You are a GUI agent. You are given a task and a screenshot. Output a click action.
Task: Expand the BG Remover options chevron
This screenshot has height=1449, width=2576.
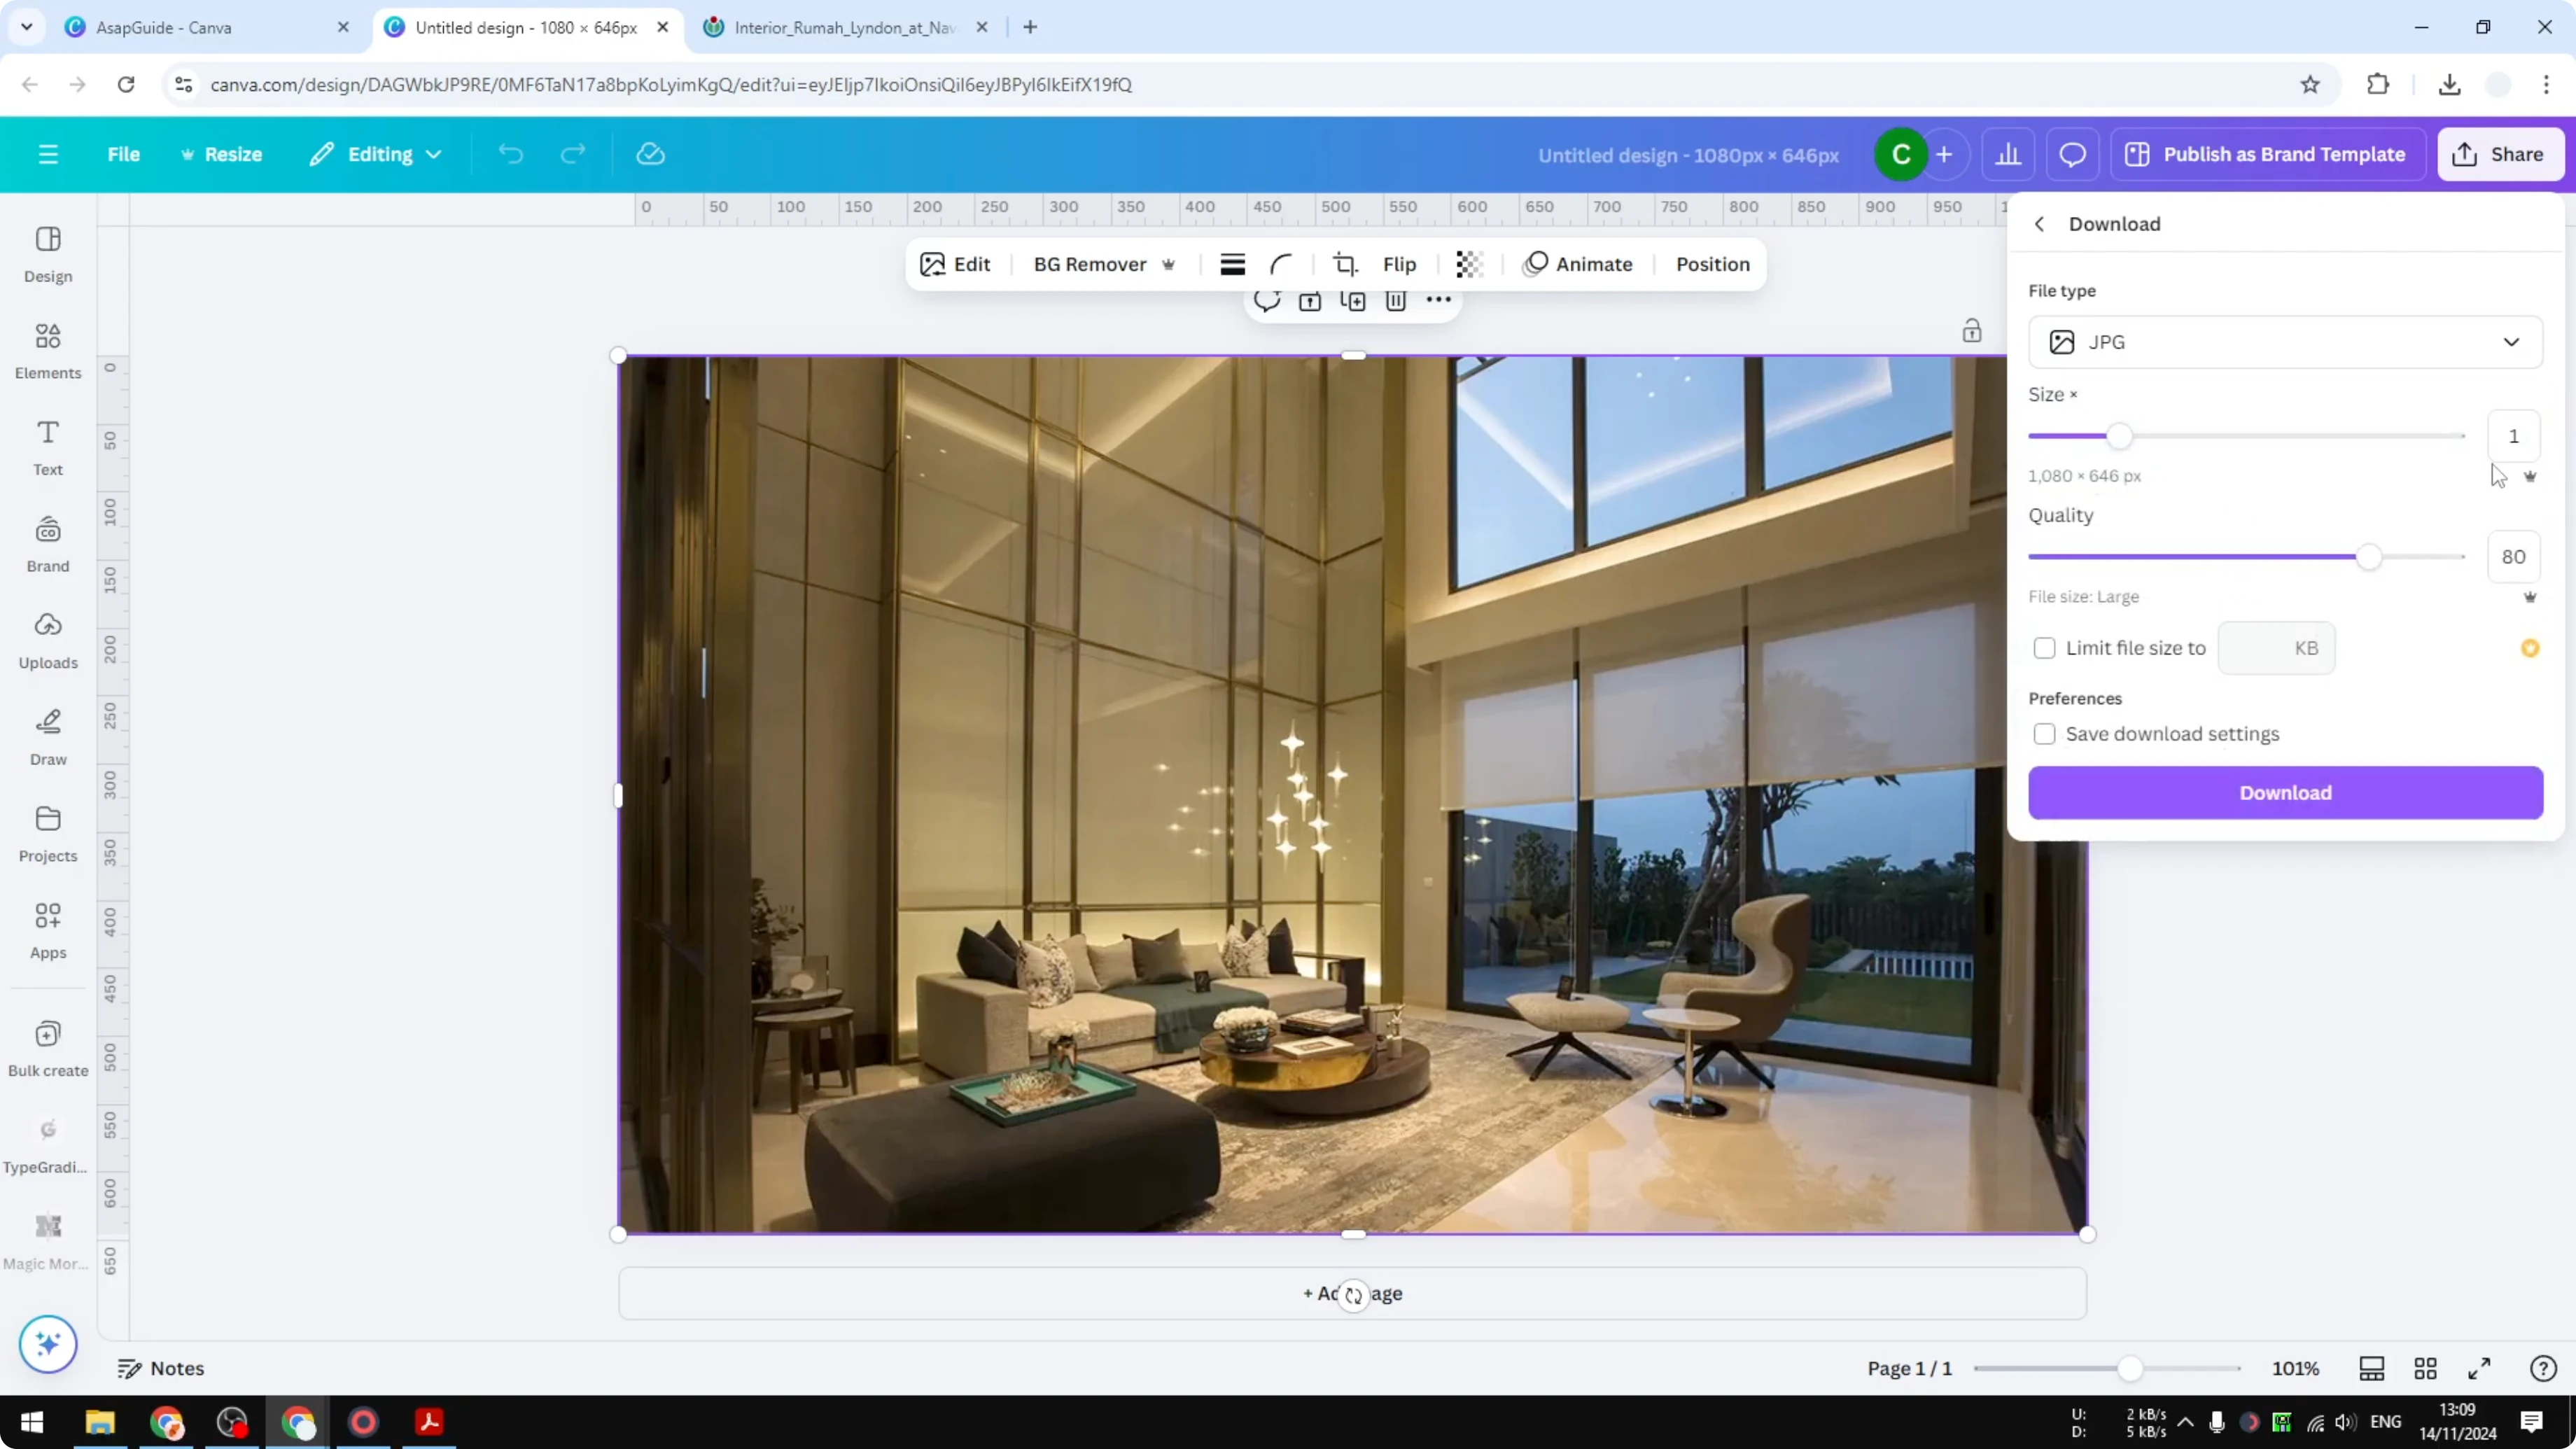[1169, 264]
